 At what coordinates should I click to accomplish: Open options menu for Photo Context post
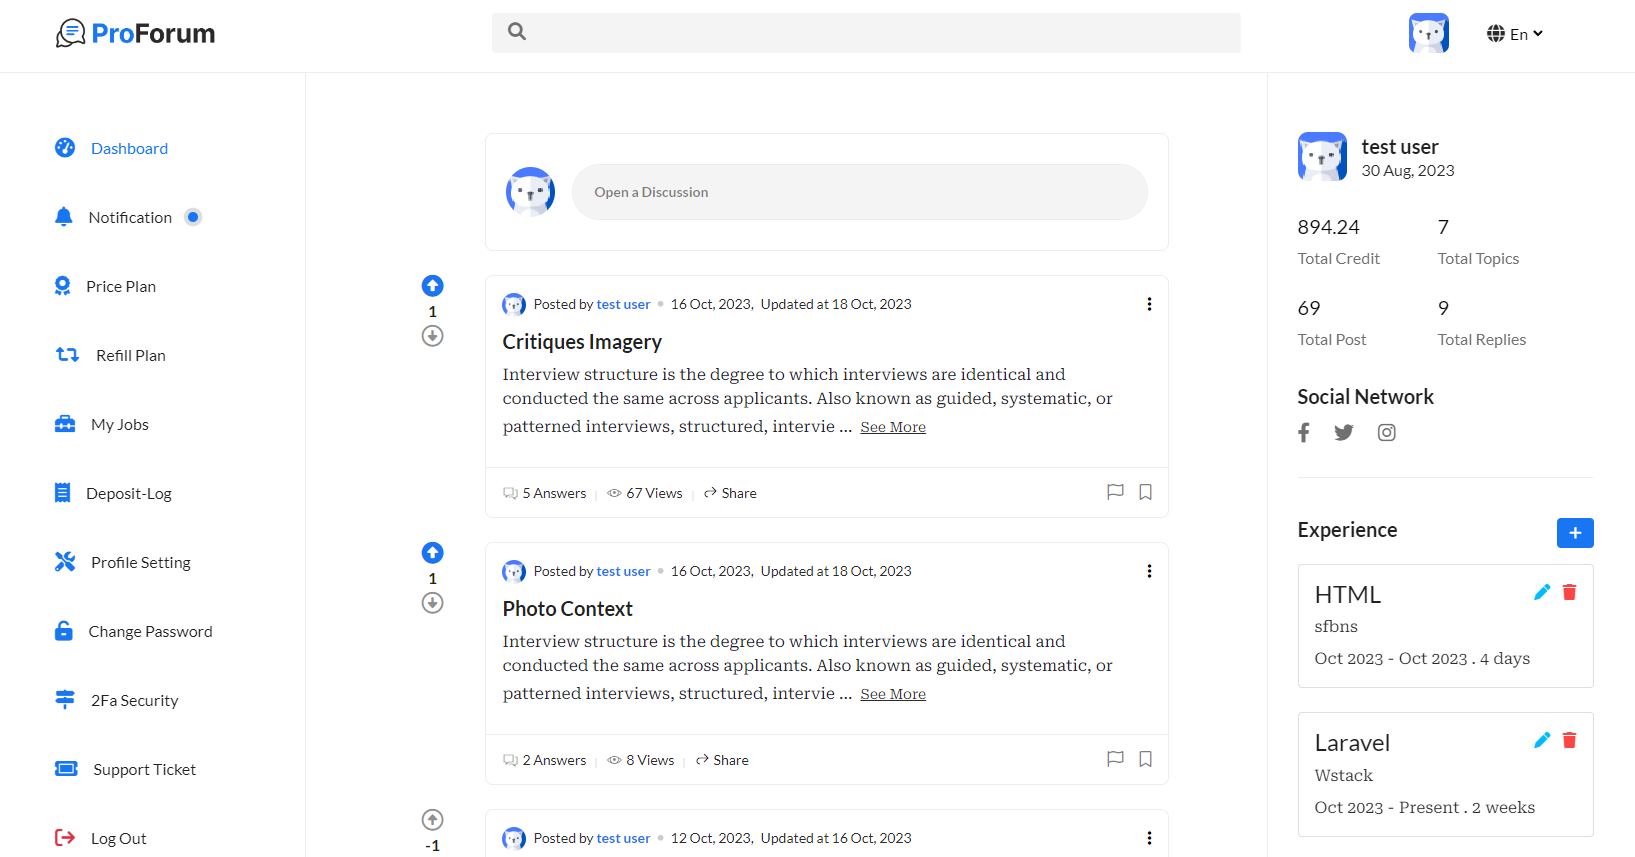[x=1149, y=571]
